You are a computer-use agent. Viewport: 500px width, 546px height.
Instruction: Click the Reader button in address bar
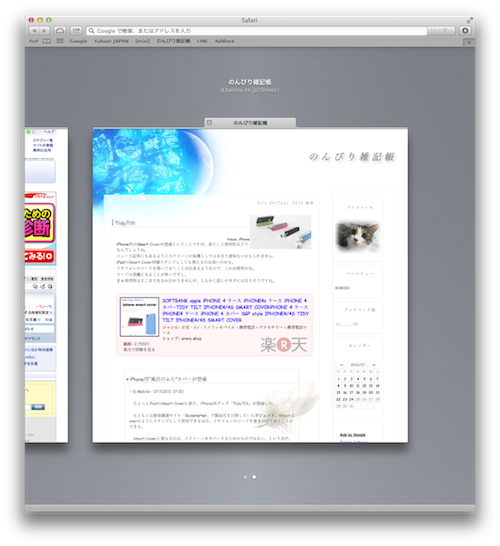pos(441,31)
